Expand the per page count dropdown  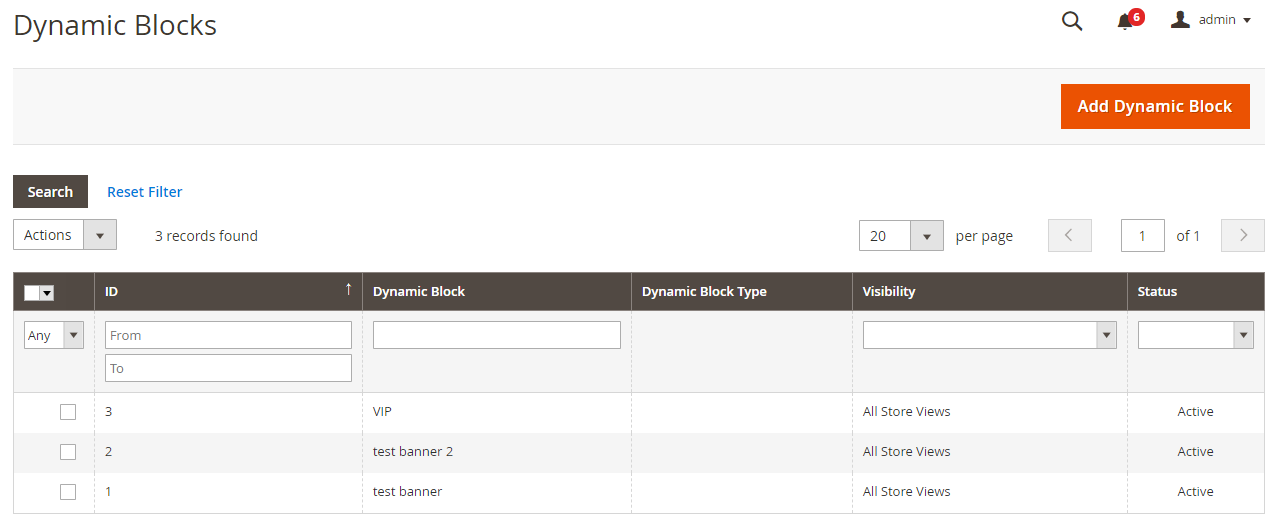tap(901, 236)
